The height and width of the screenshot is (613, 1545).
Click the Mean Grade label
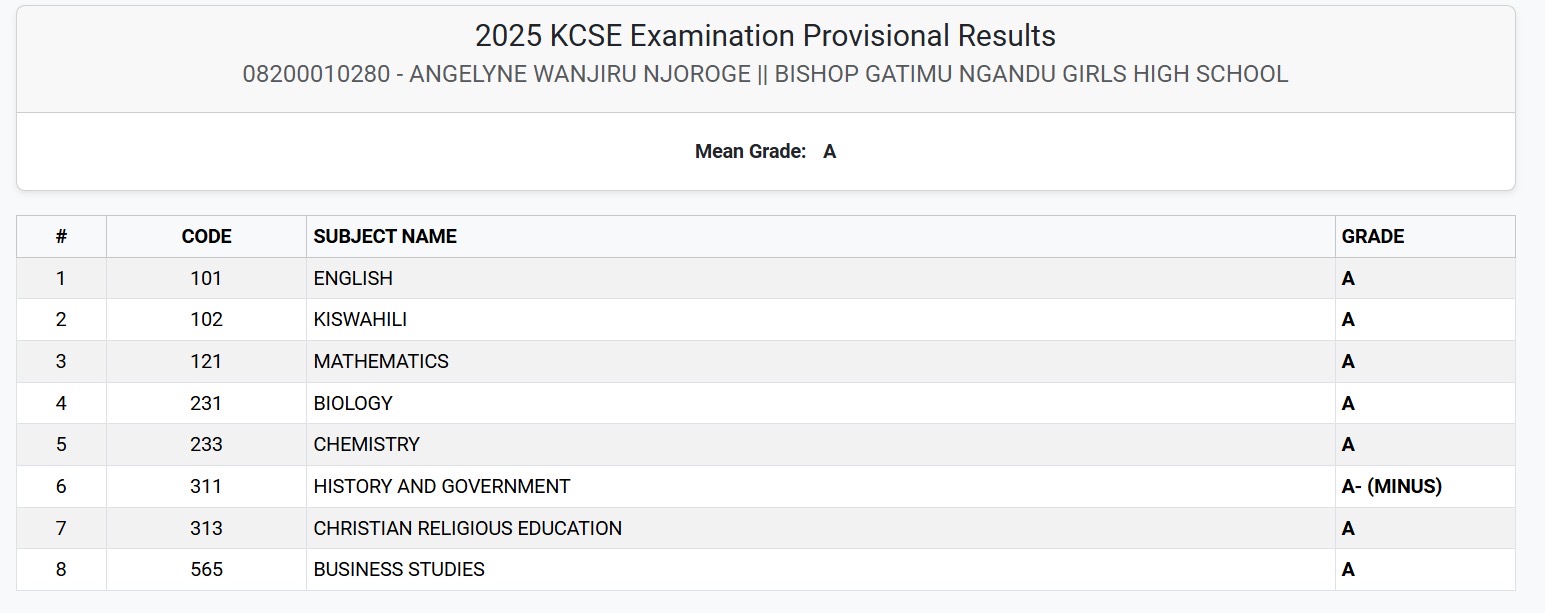click(750, 152)
